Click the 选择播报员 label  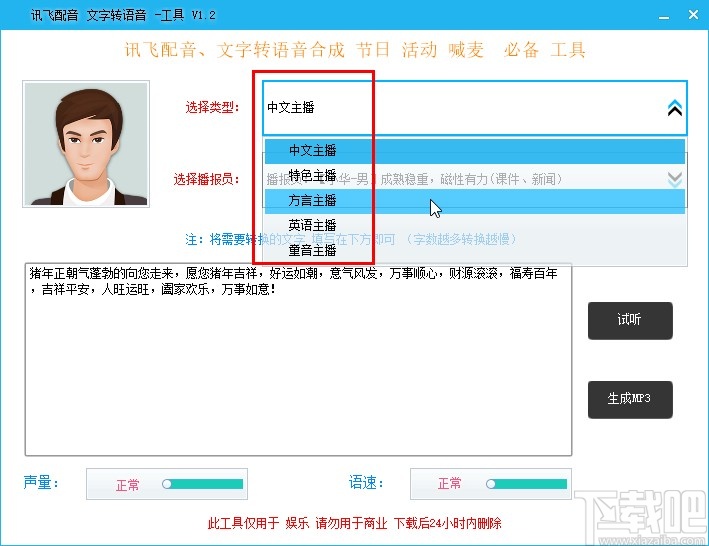207,179
